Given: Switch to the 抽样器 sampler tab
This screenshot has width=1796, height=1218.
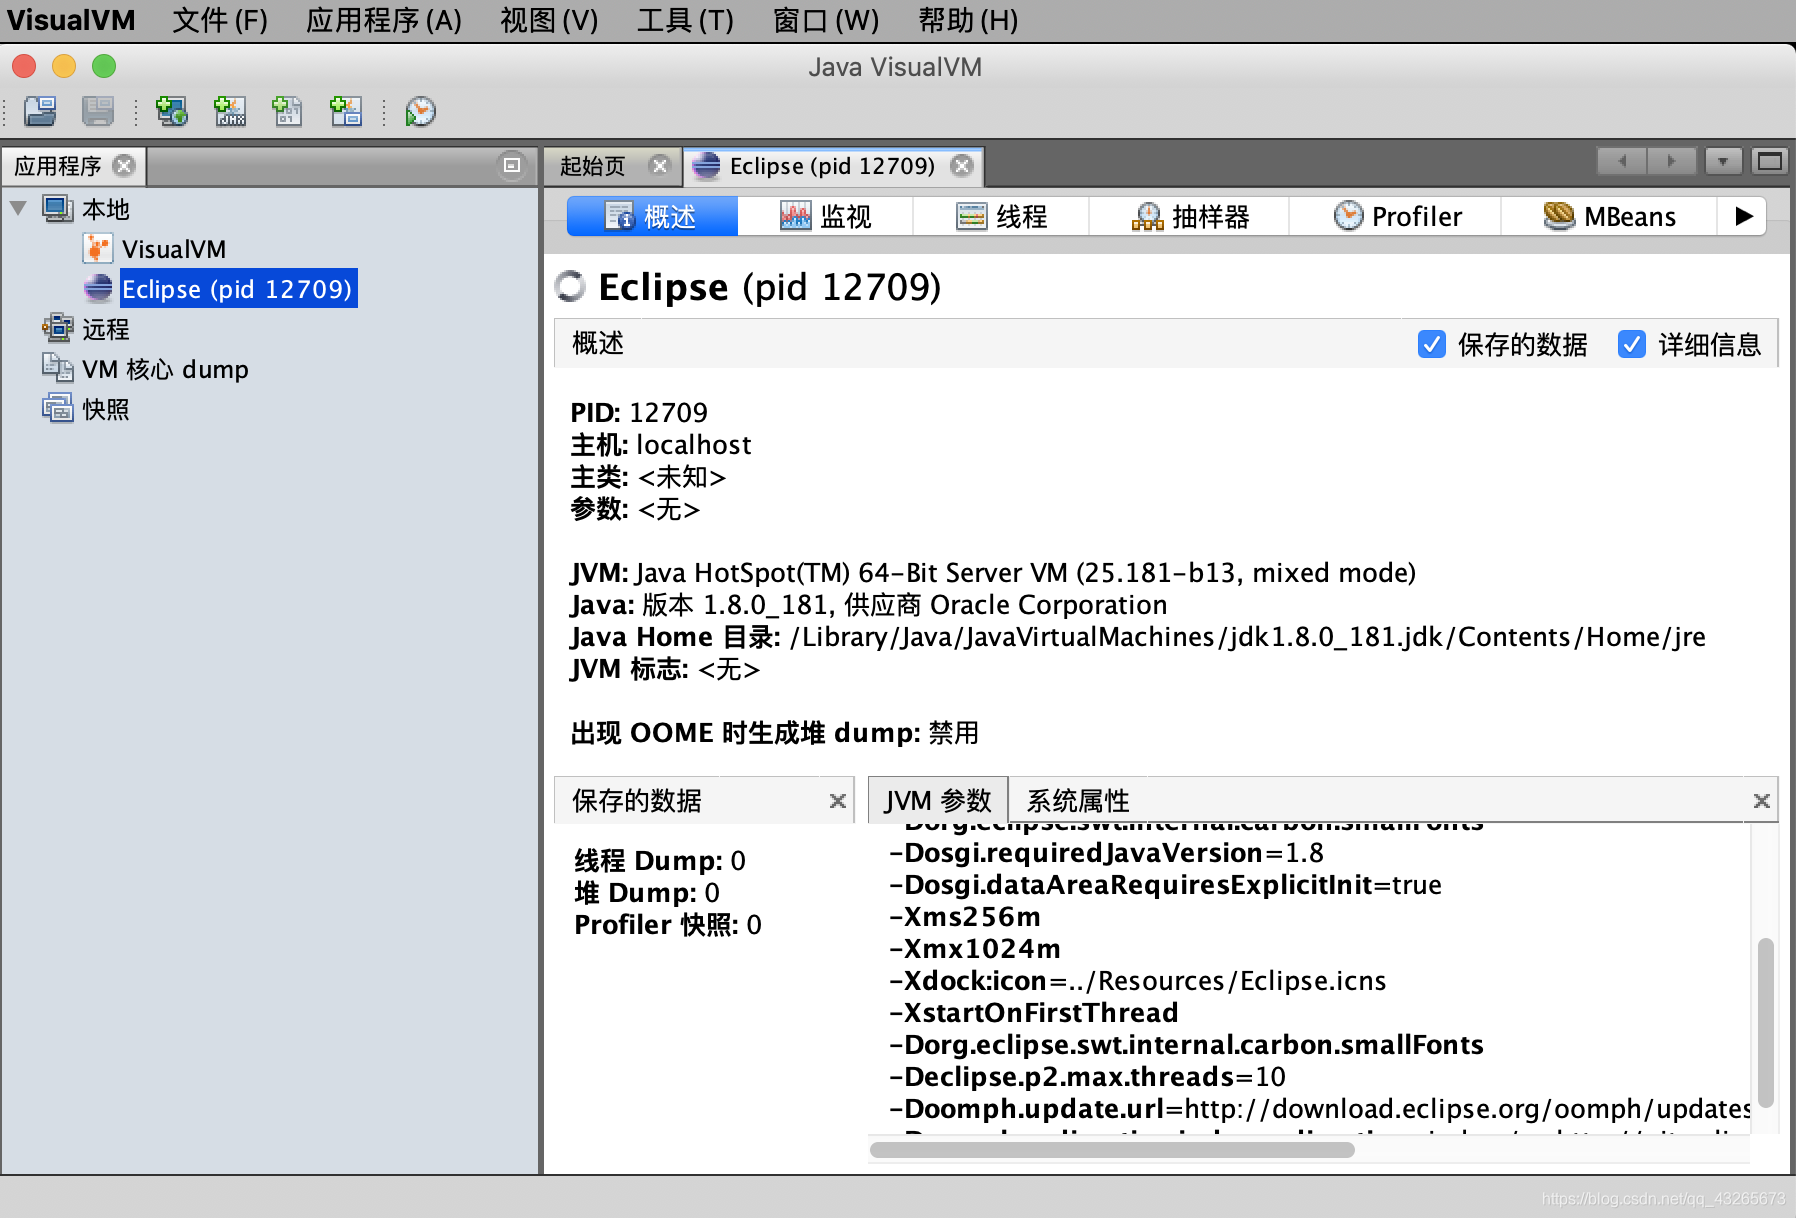Looking at the screenshot, I should pyautogui.click(x=1190, y=216).
